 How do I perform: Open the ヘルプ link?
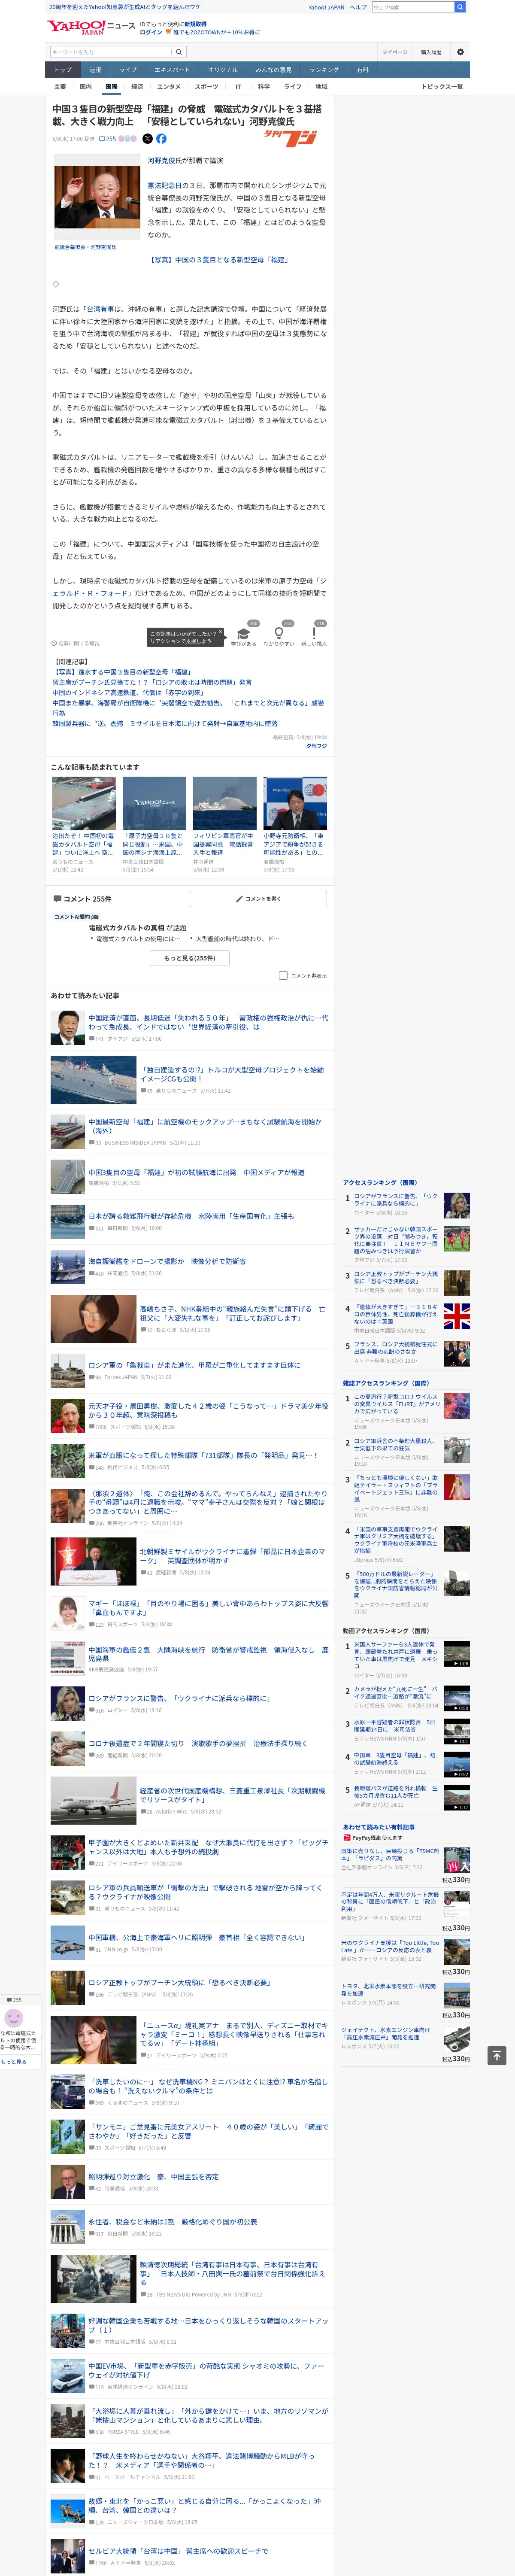point(358,7)
